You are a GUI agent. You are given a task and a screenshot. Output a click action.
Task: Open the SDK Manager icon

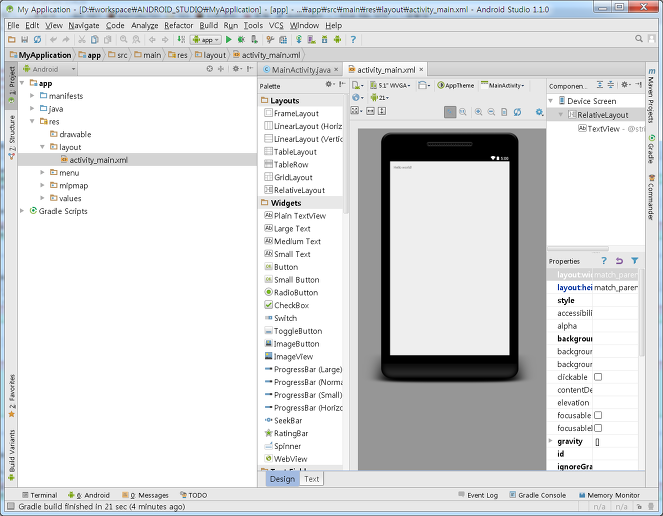(324, 39)
